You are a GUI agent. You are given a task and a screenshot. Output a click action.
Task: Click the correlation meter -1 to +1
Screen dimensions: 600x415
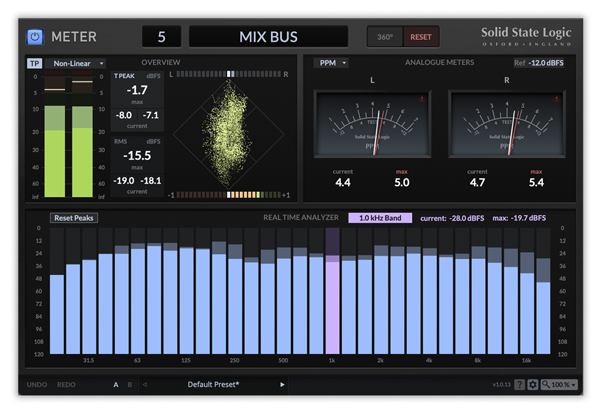point(228,195)
